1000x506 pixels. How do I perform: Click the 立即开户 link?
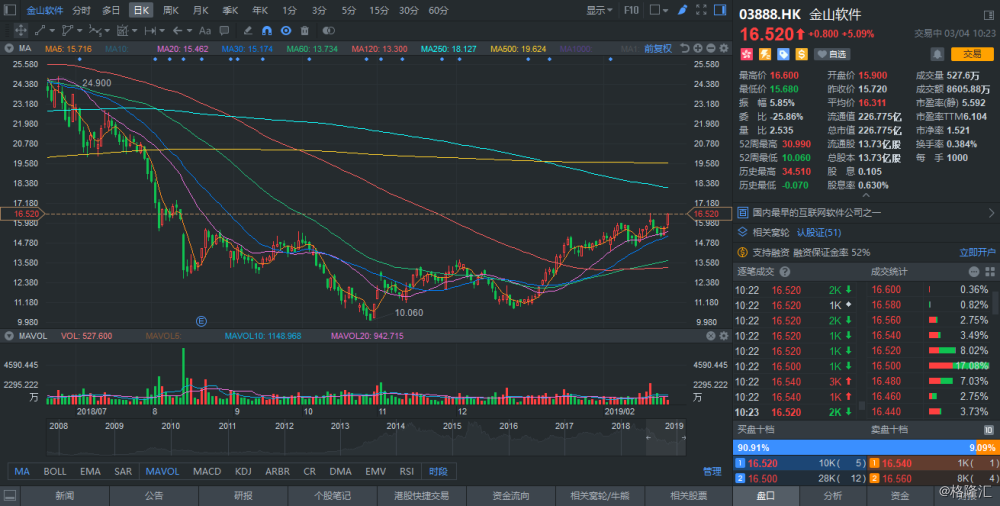point(978,253)
